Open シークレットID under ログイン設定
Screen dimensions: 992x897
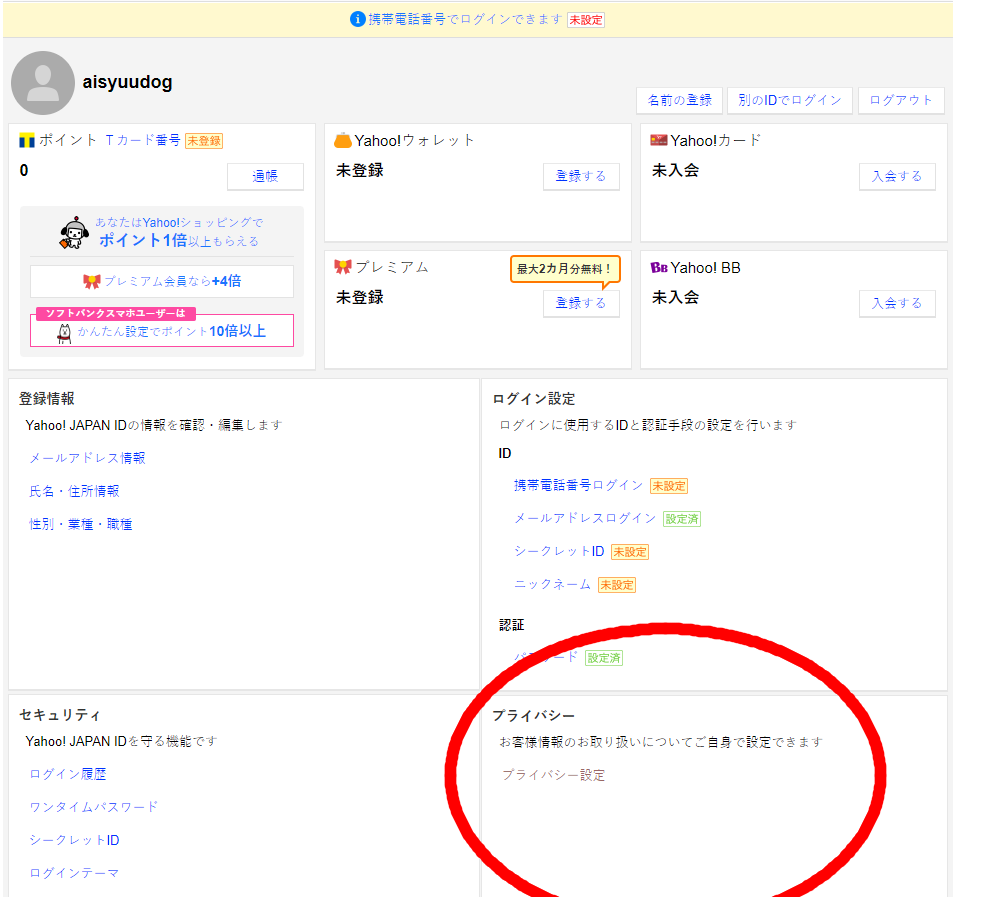click(x=559, y=551)
